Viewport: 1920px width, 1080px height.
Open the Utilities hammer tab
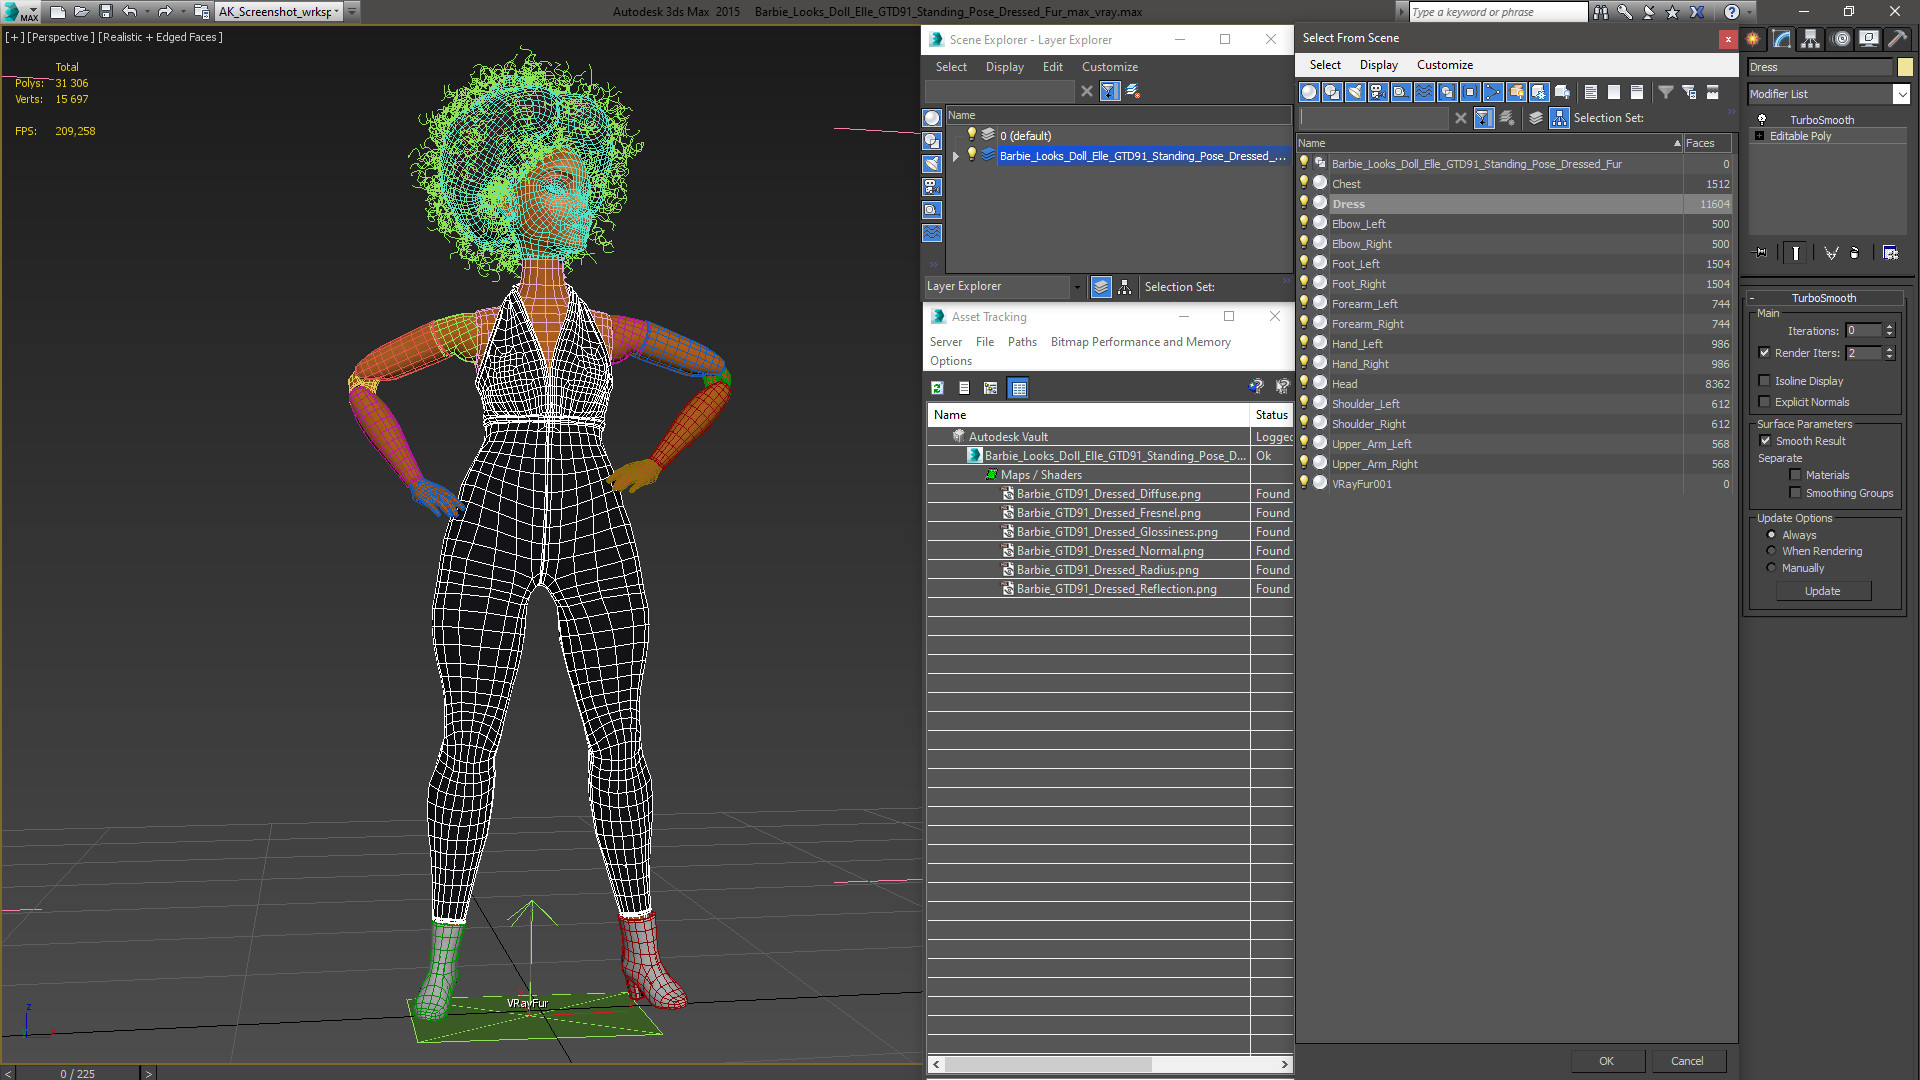click(x=1897, y=39)
